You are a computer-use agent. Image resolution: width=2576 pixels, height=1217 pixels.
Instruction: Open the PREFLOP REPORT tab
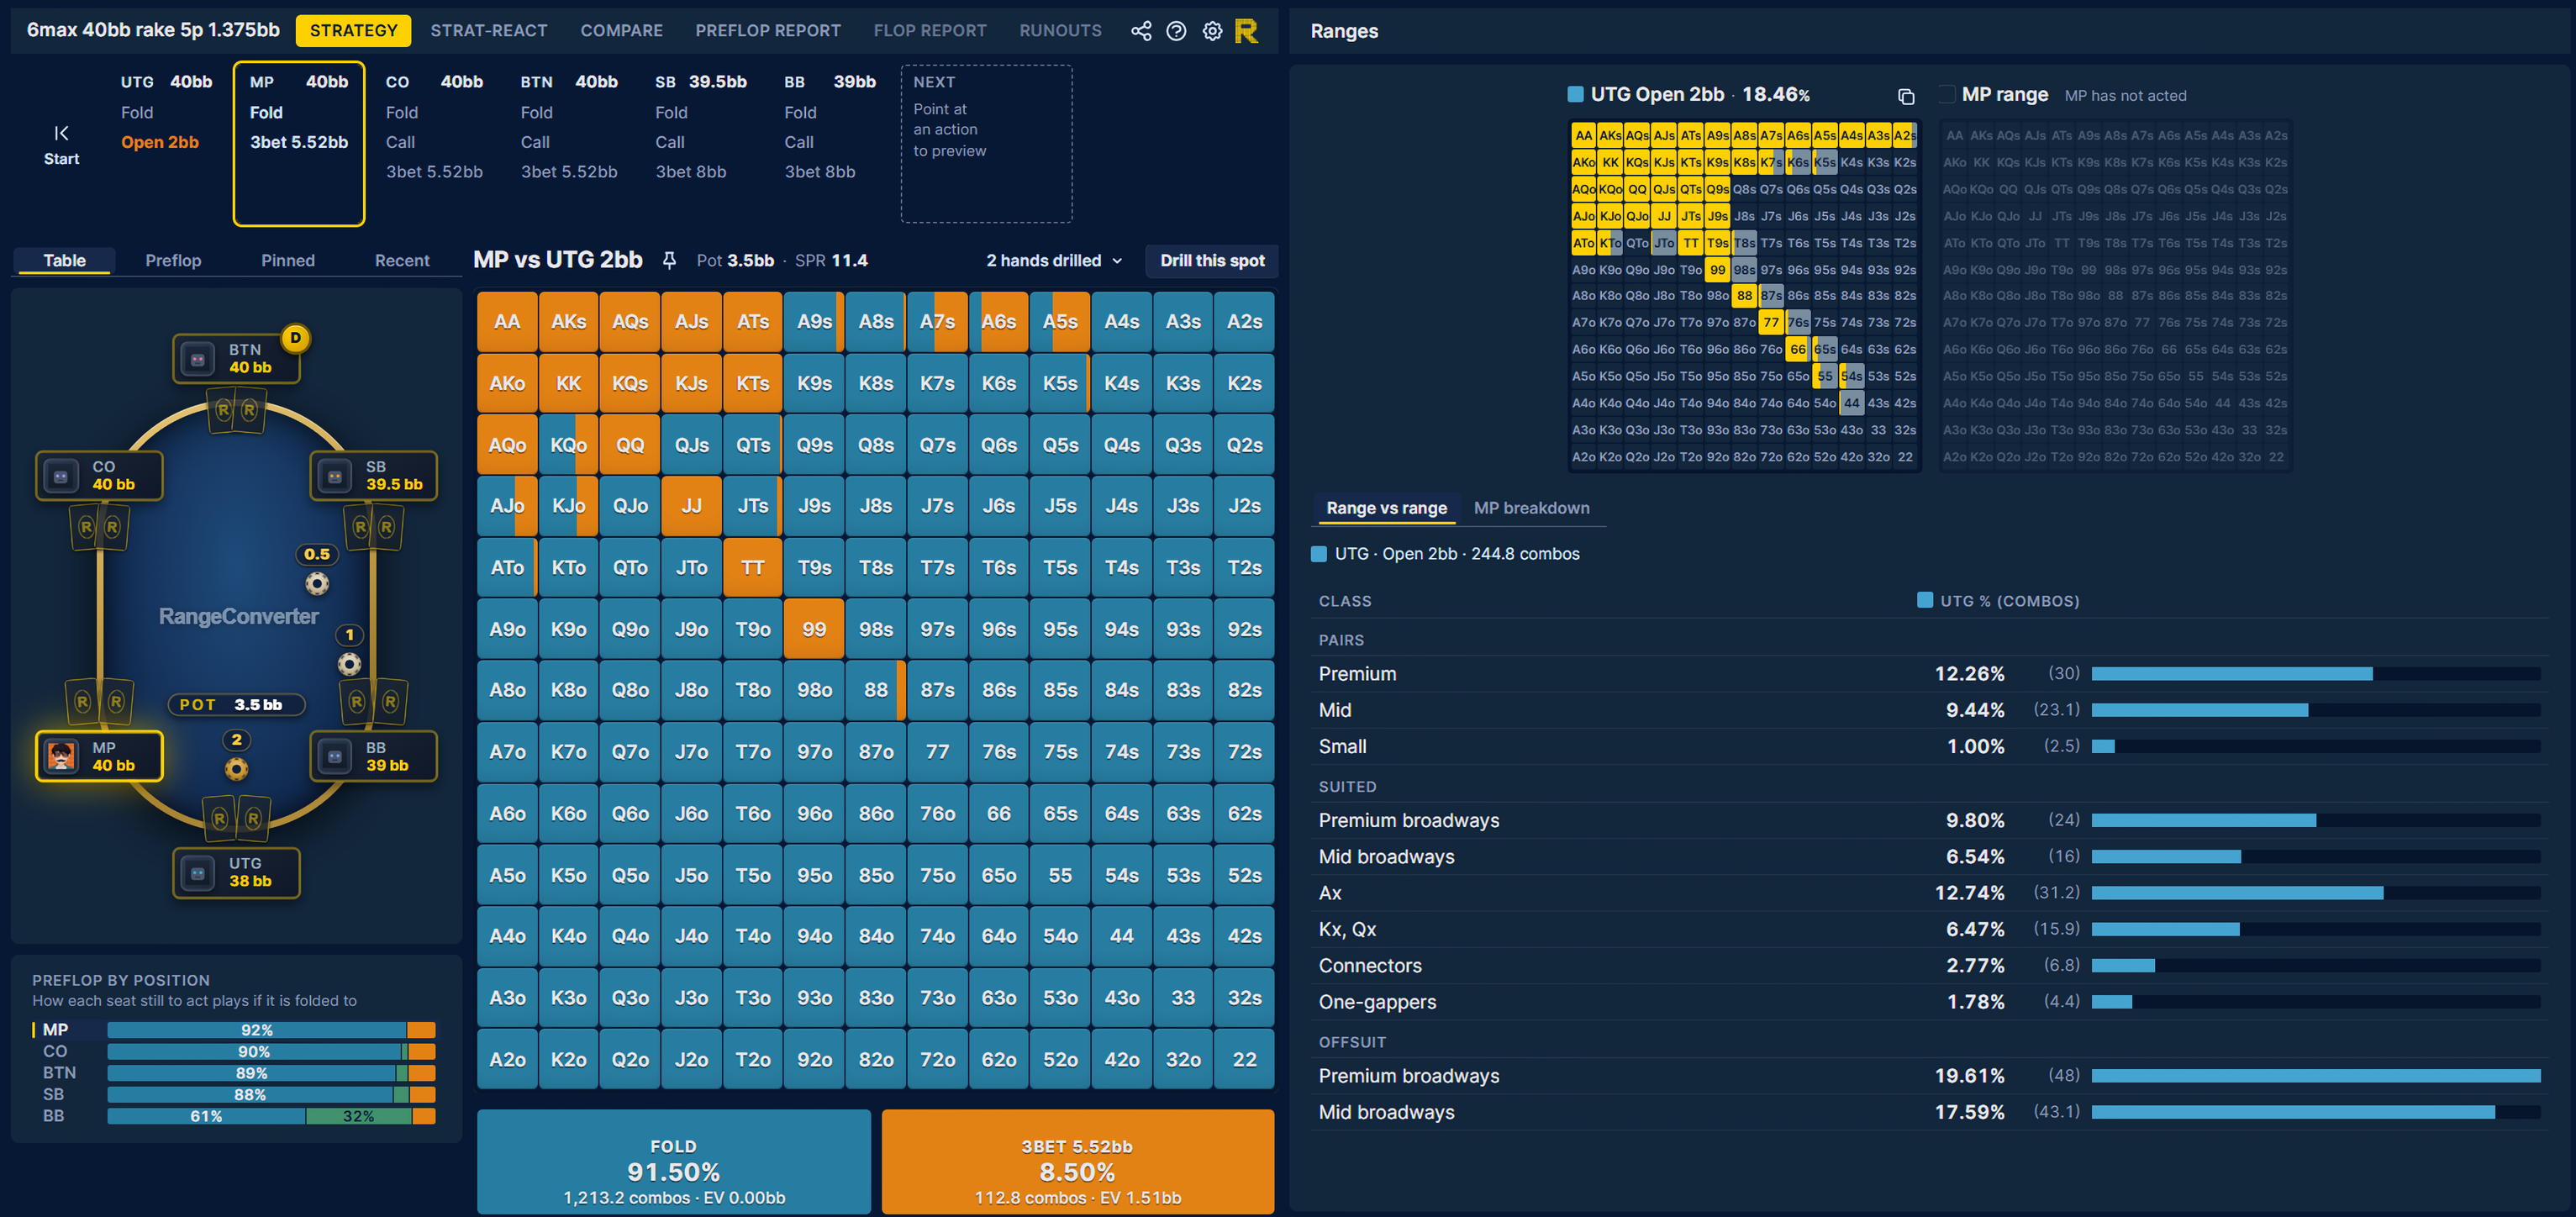click(767, 31)
